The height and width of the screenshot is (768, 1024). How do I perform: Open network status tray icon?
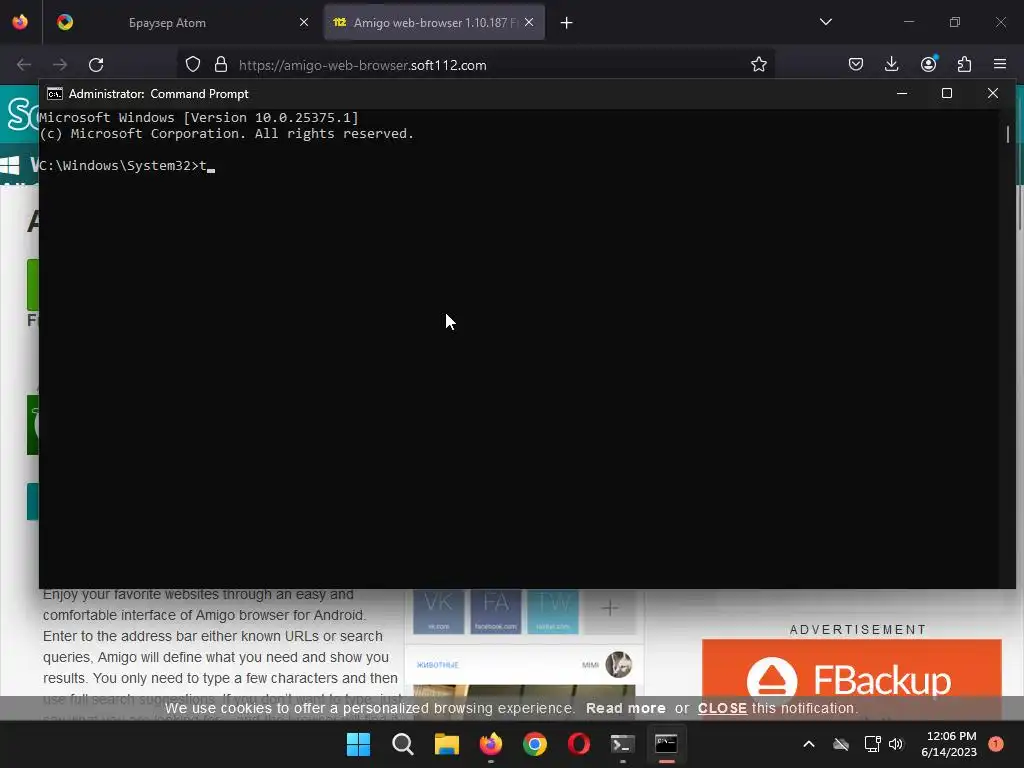(x=872, y=744)
